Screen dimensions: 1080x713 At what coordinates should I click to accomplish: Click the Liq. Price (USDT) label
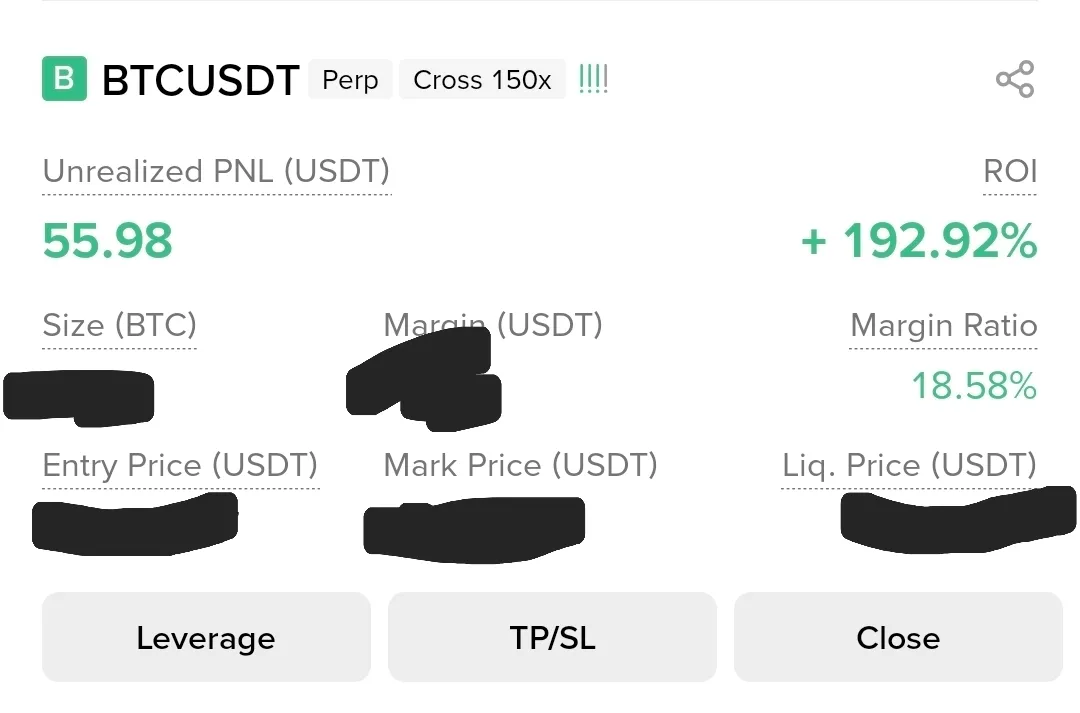(909, 465)
